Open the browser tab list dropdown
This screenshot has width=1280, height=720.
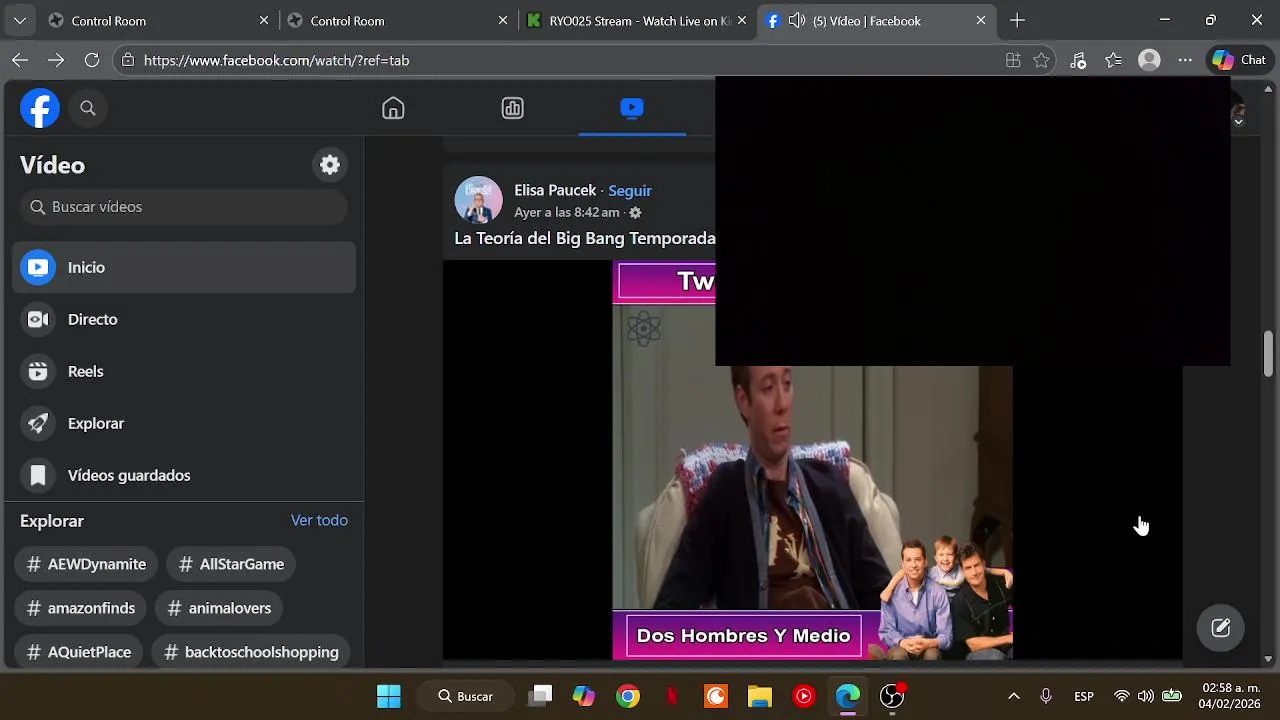19,20
